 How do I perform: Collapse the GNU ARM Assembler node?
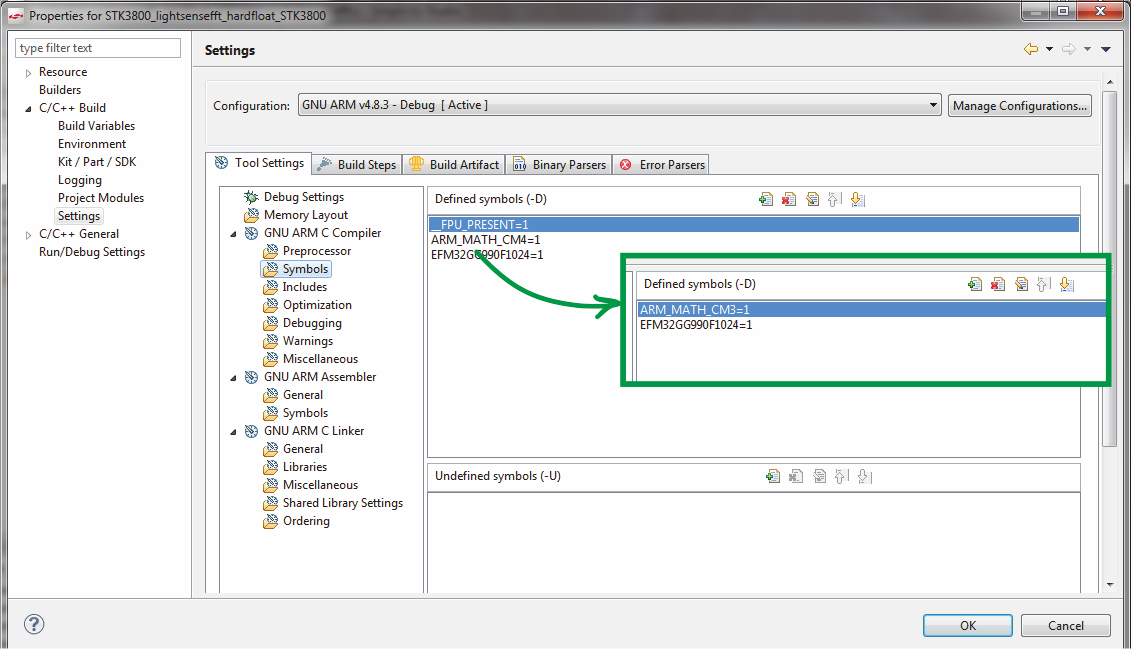[233, 379]
